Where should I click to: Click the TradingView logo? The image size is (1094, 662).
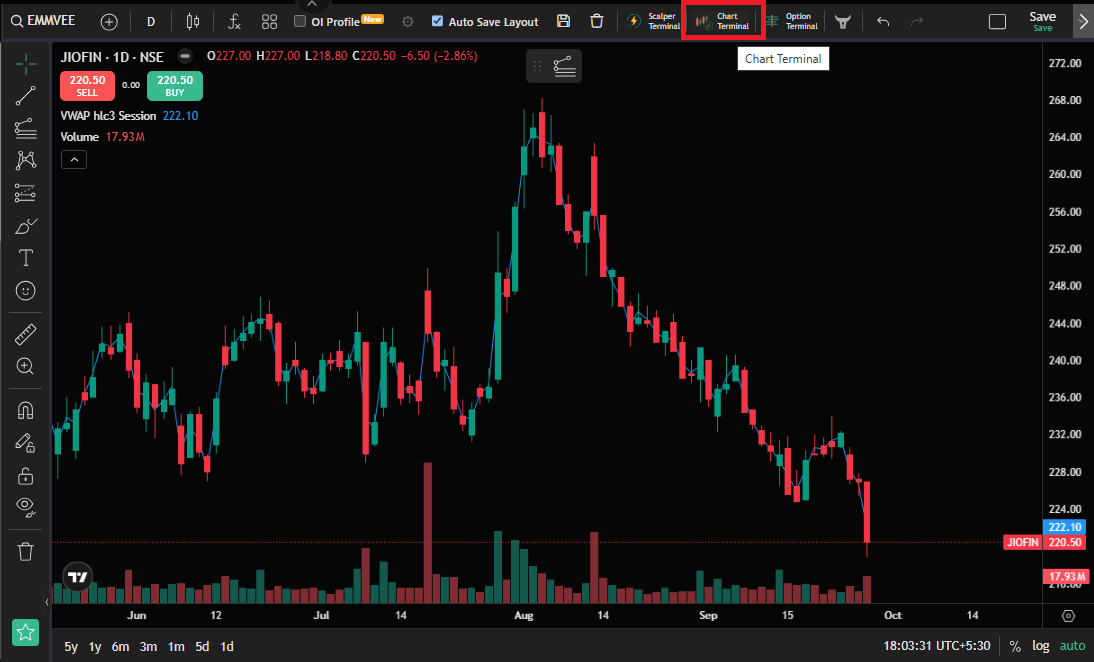(x=78, y=577)
